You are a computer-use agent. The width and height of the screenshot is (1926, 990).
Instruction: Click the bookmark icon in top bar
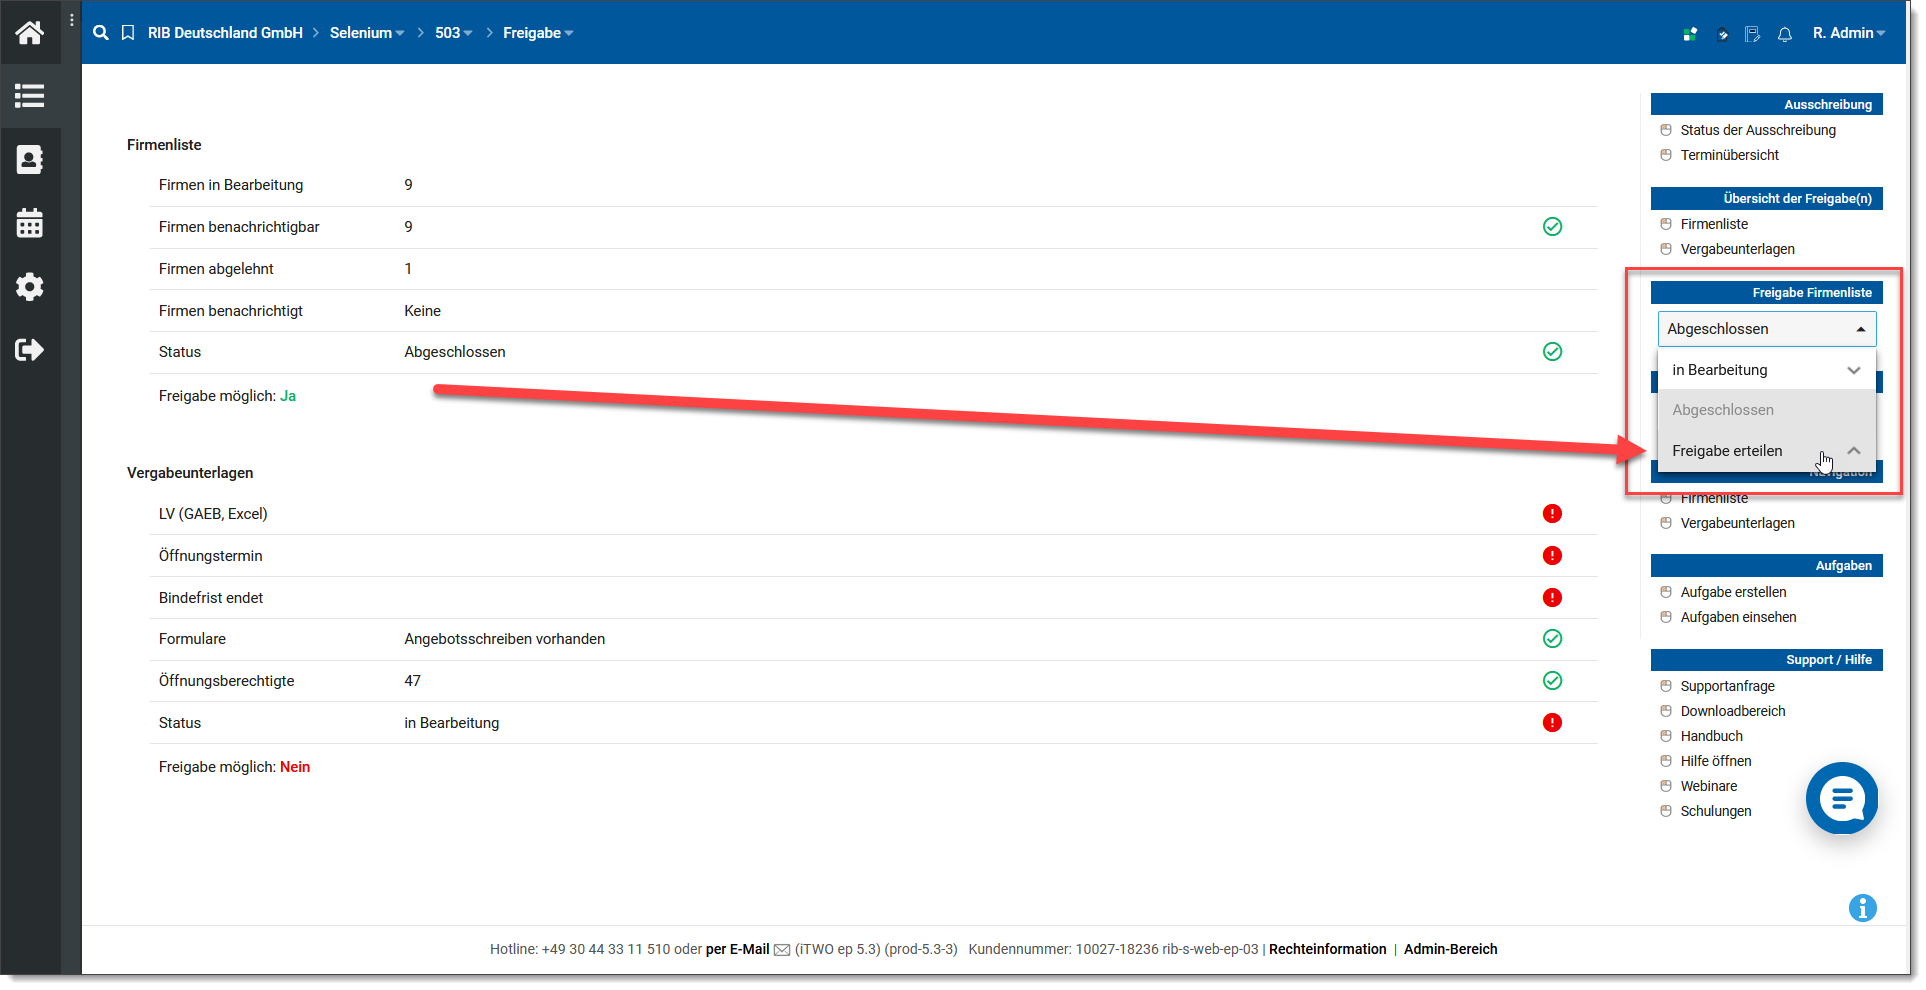point(128,33)
